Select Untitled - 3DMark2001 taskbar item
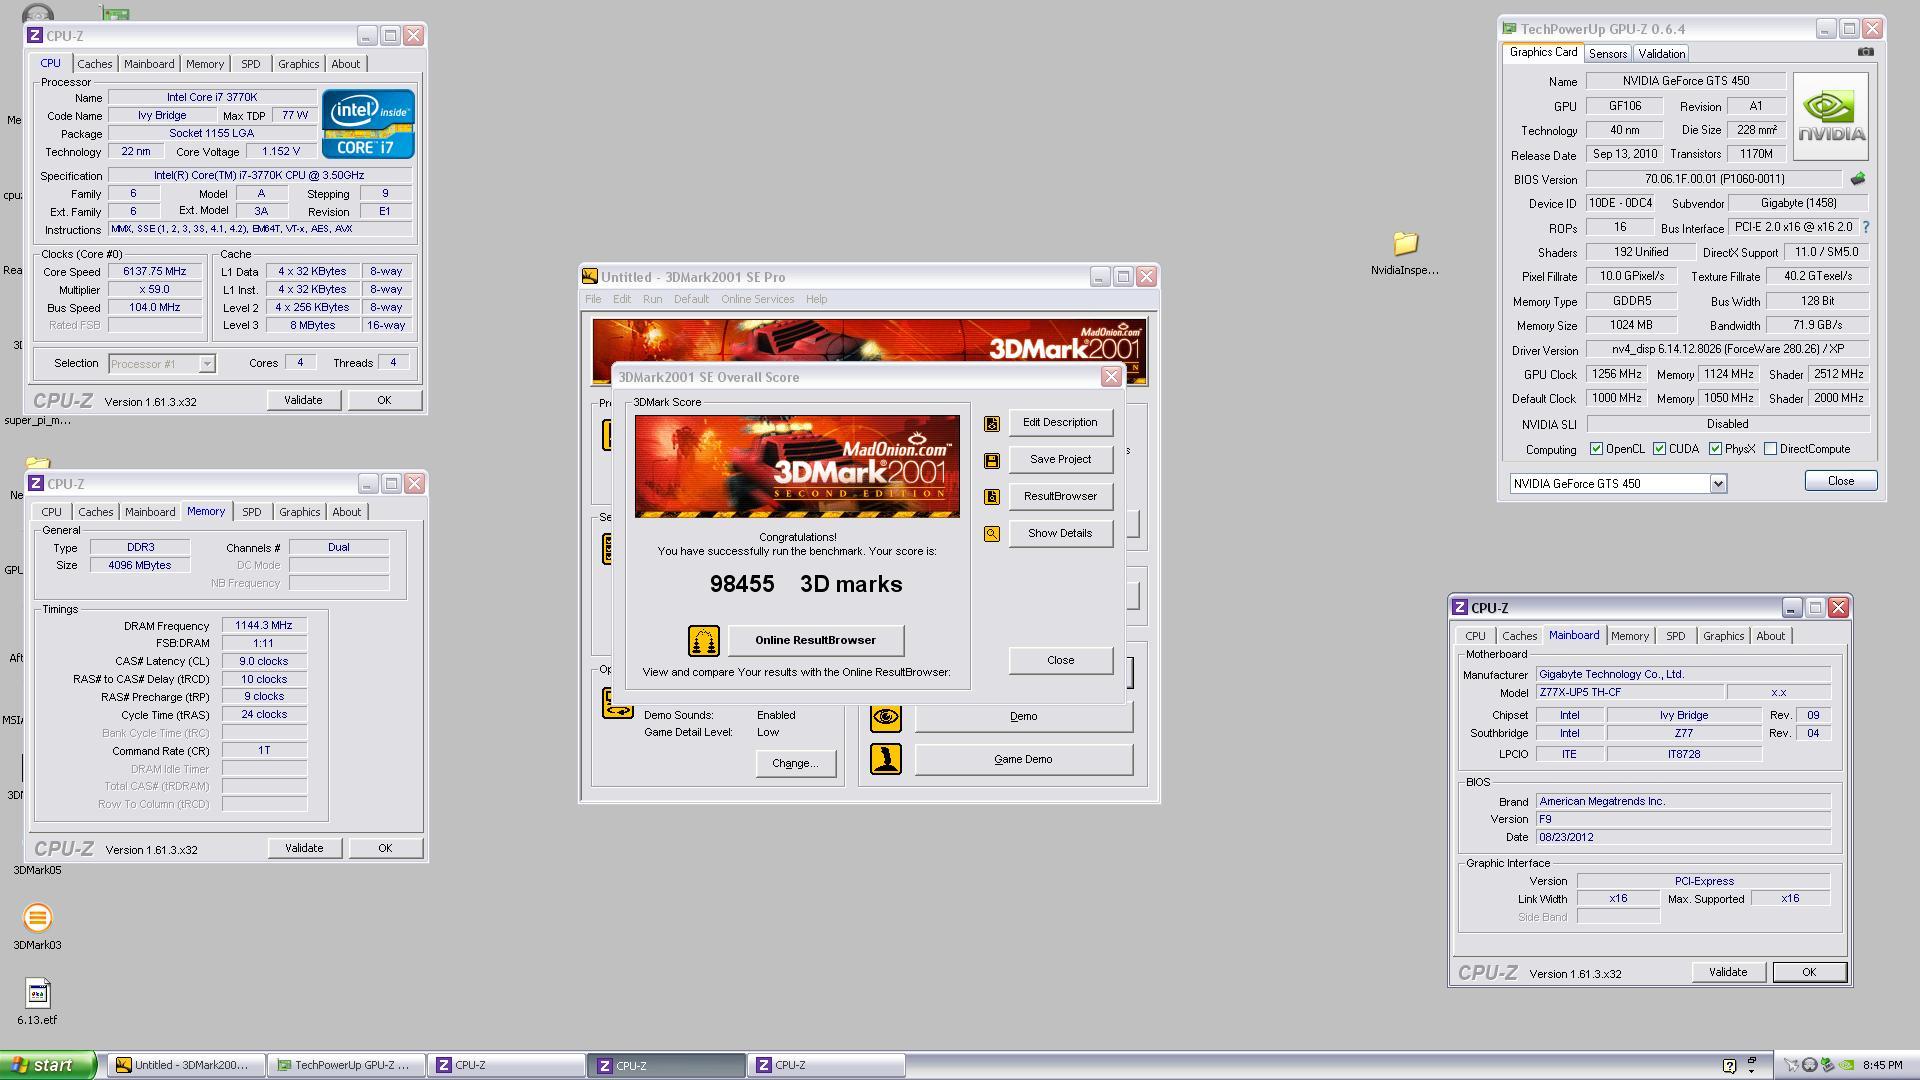The image size is (1920, 1080). point(186,1066)
